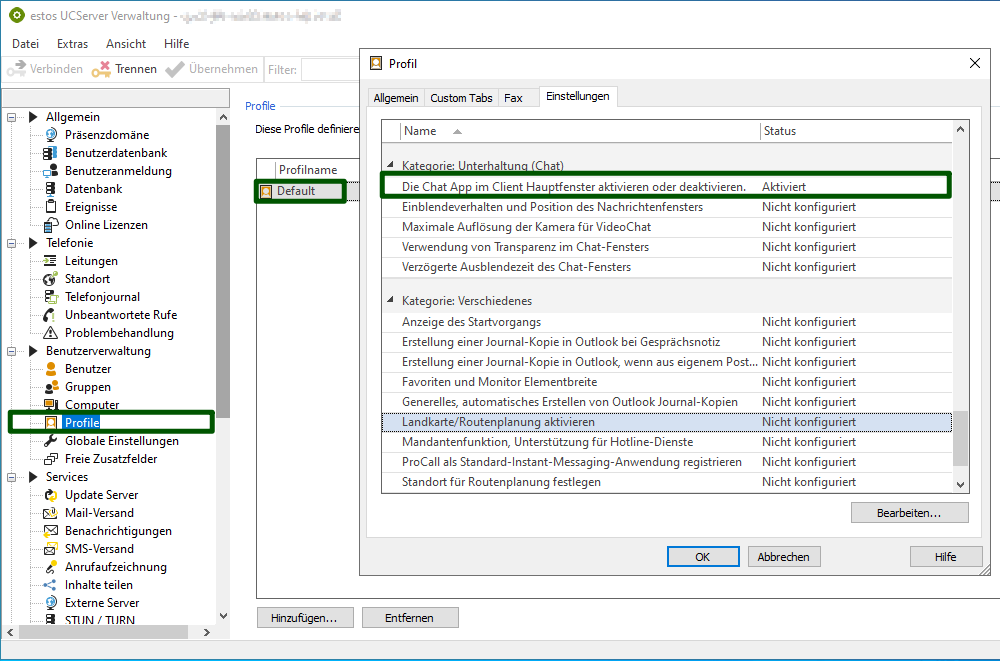Open Unbeantwortete Rufe phone icon

coord(51,315)
